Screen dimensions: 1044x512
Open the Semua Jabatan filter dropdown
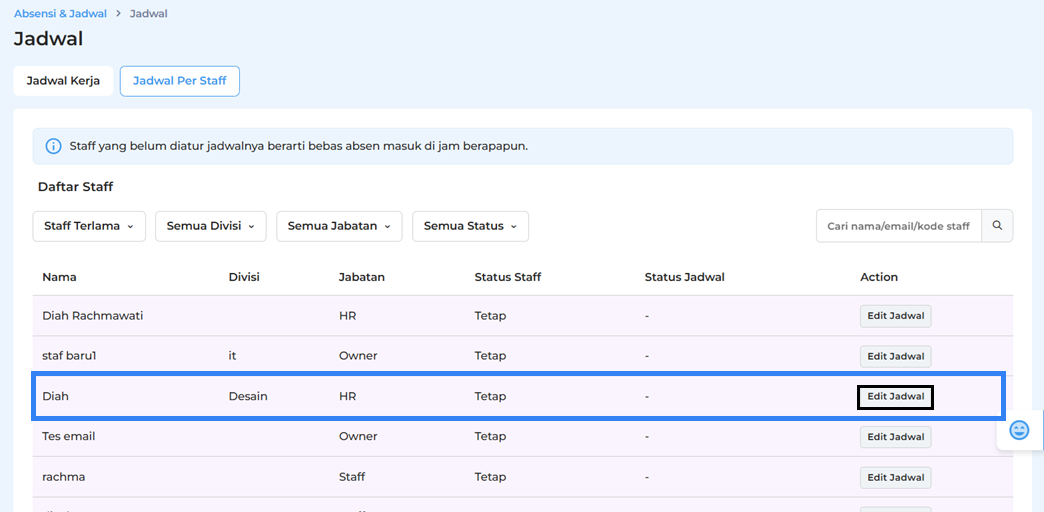tap(339, 226)
